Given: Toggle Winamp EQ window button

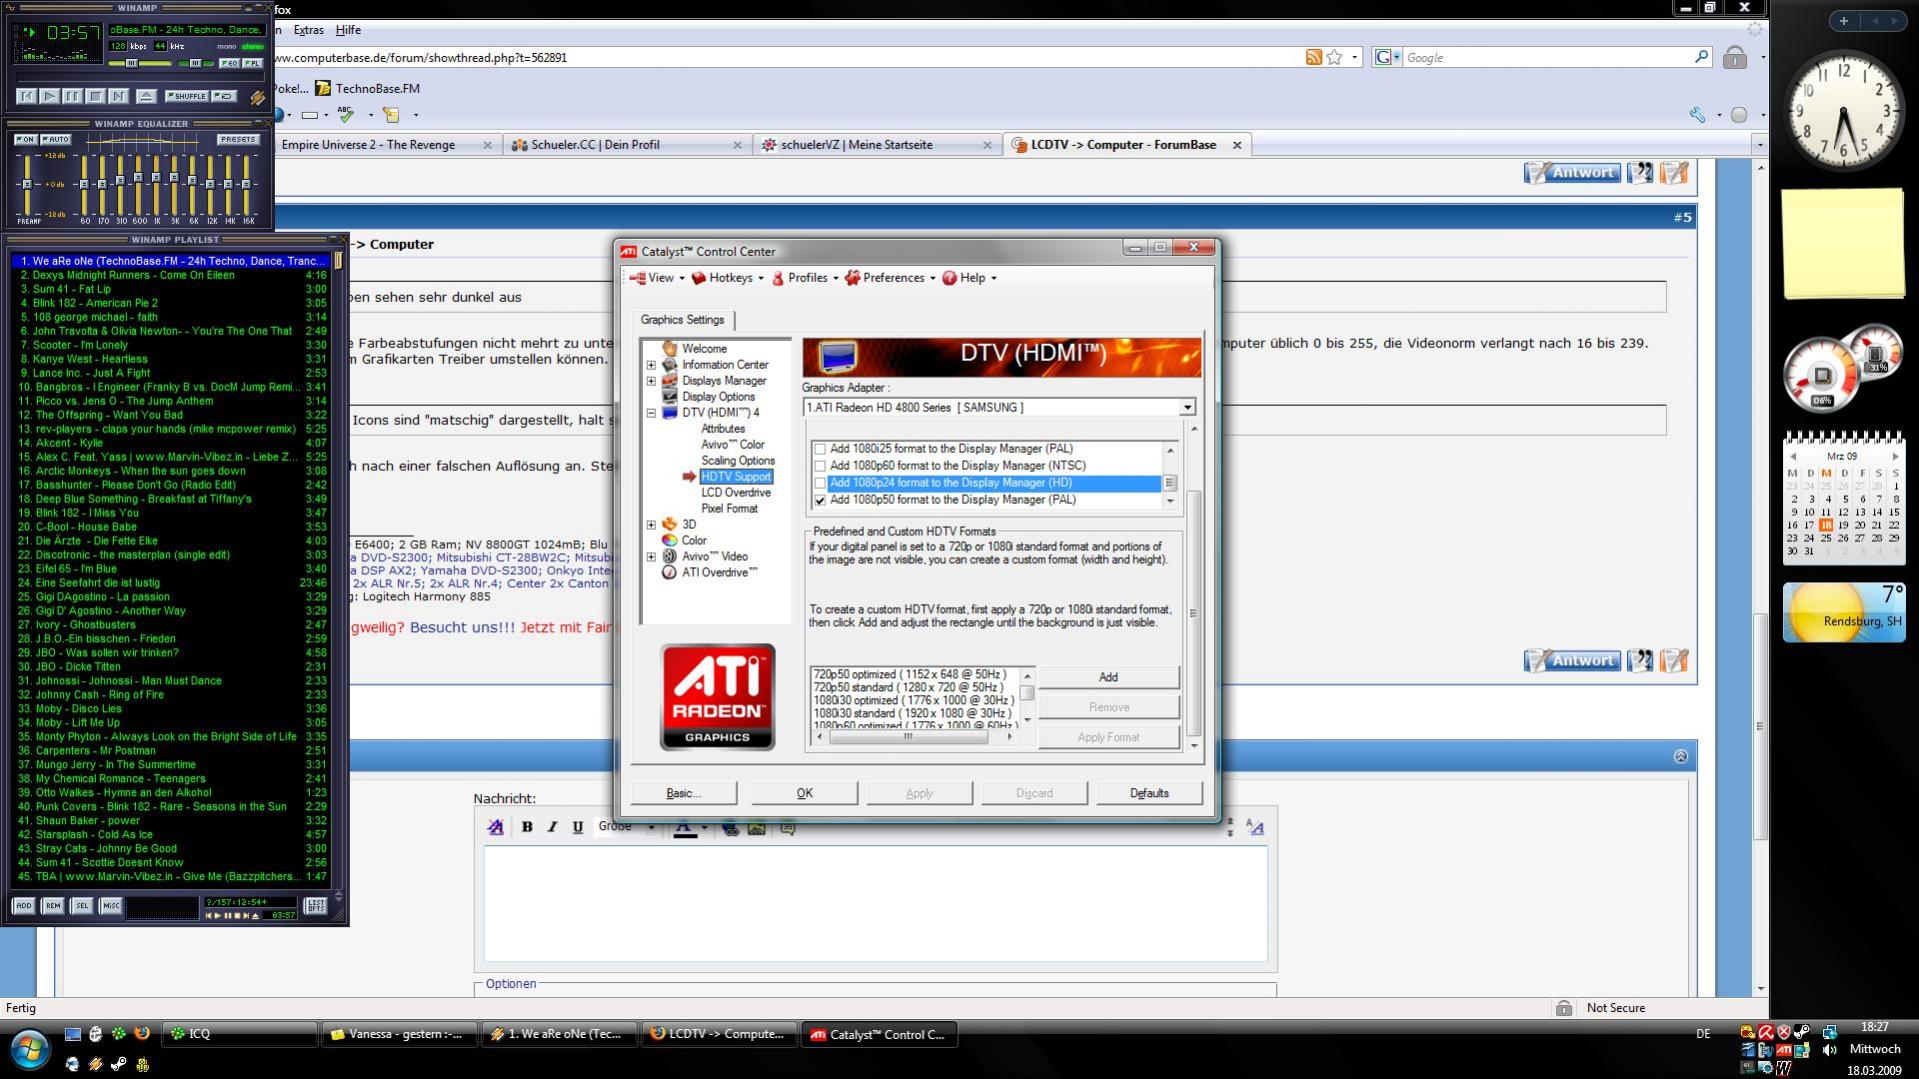Looking at the screenshot, I should coord(230,63).
